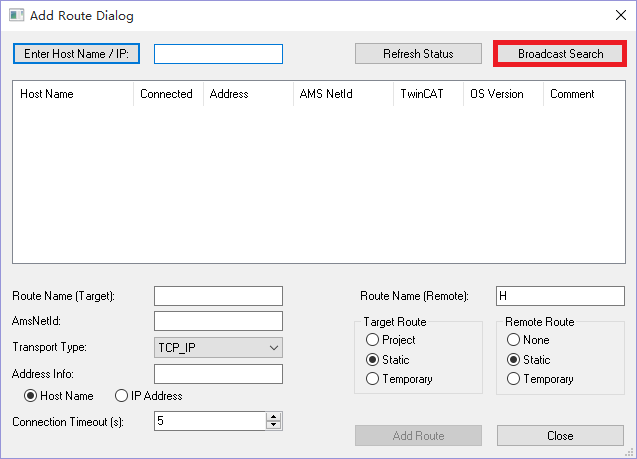Click the Enter Host Name / IP button
637x459 pixels.
[77, 54]
